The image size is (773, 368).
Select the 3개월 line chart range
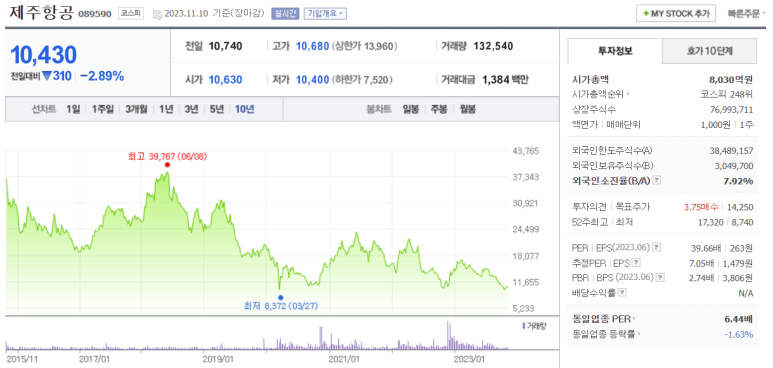(x=136, y=109)
